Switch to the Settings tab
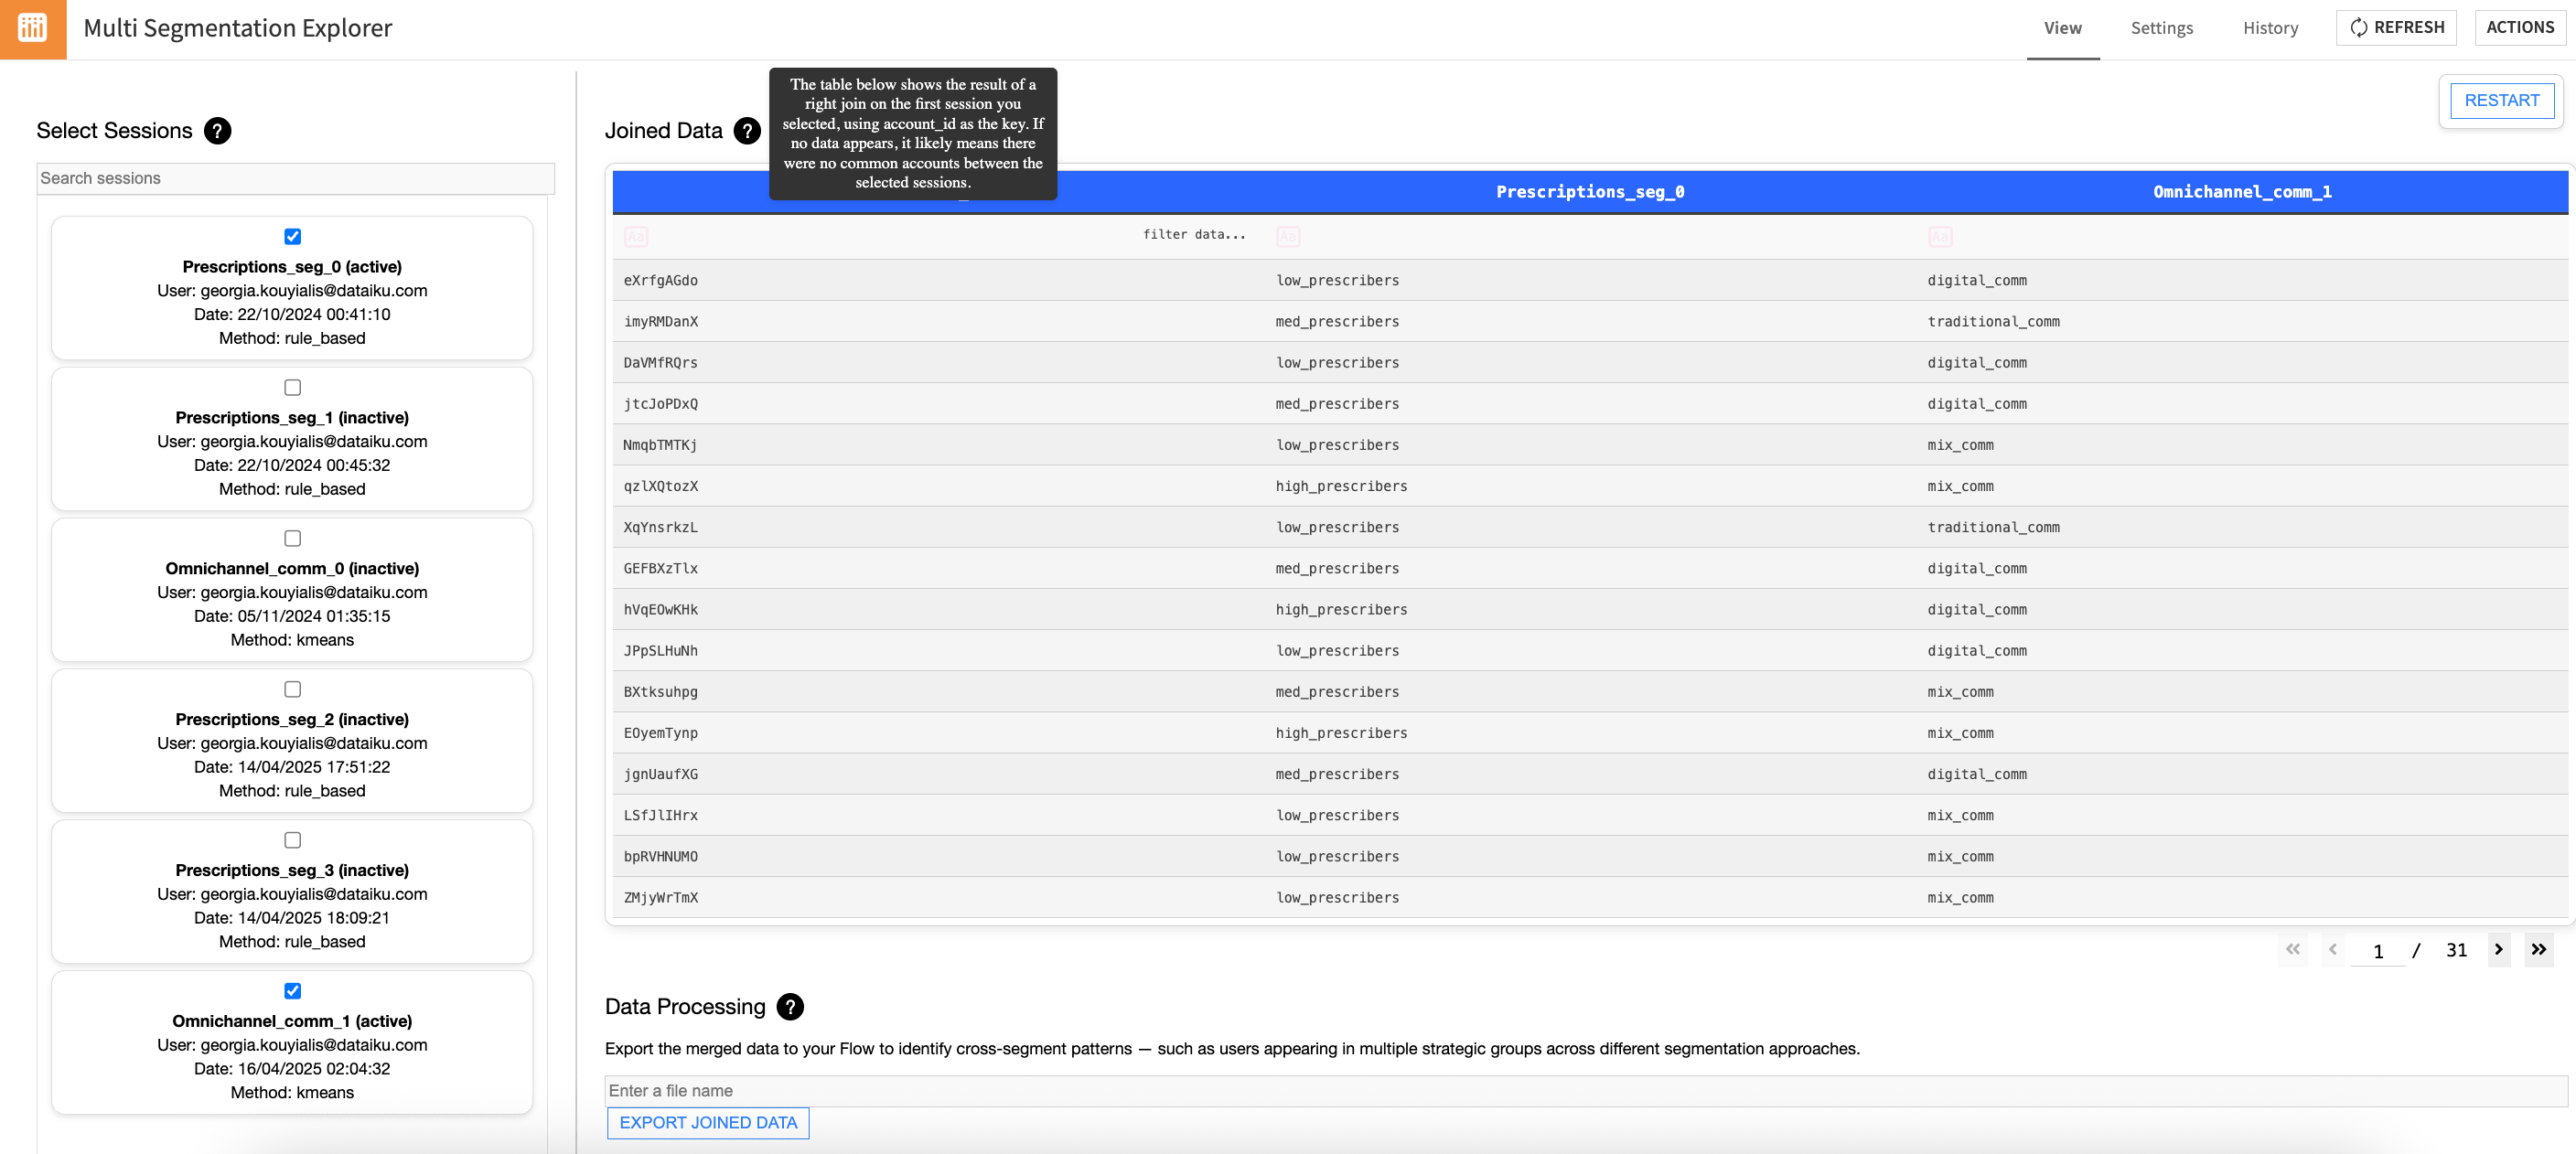 (2162, 28)
